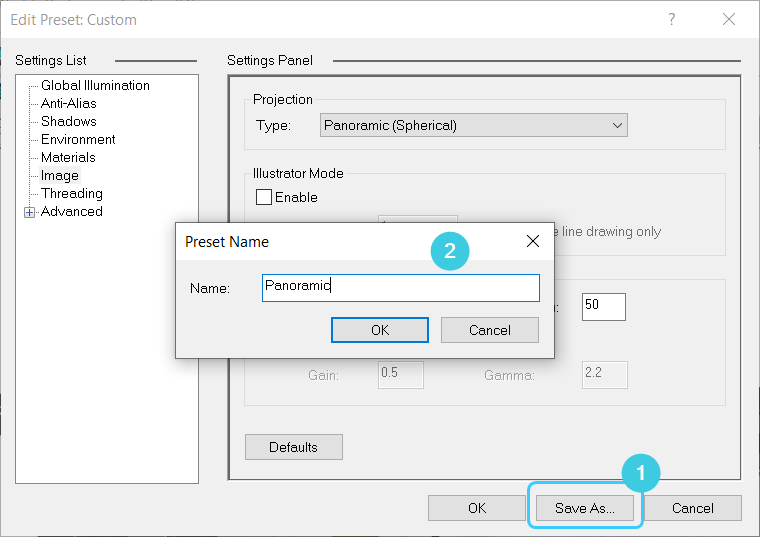
Task: Select Image settings item
Action: 60,175
